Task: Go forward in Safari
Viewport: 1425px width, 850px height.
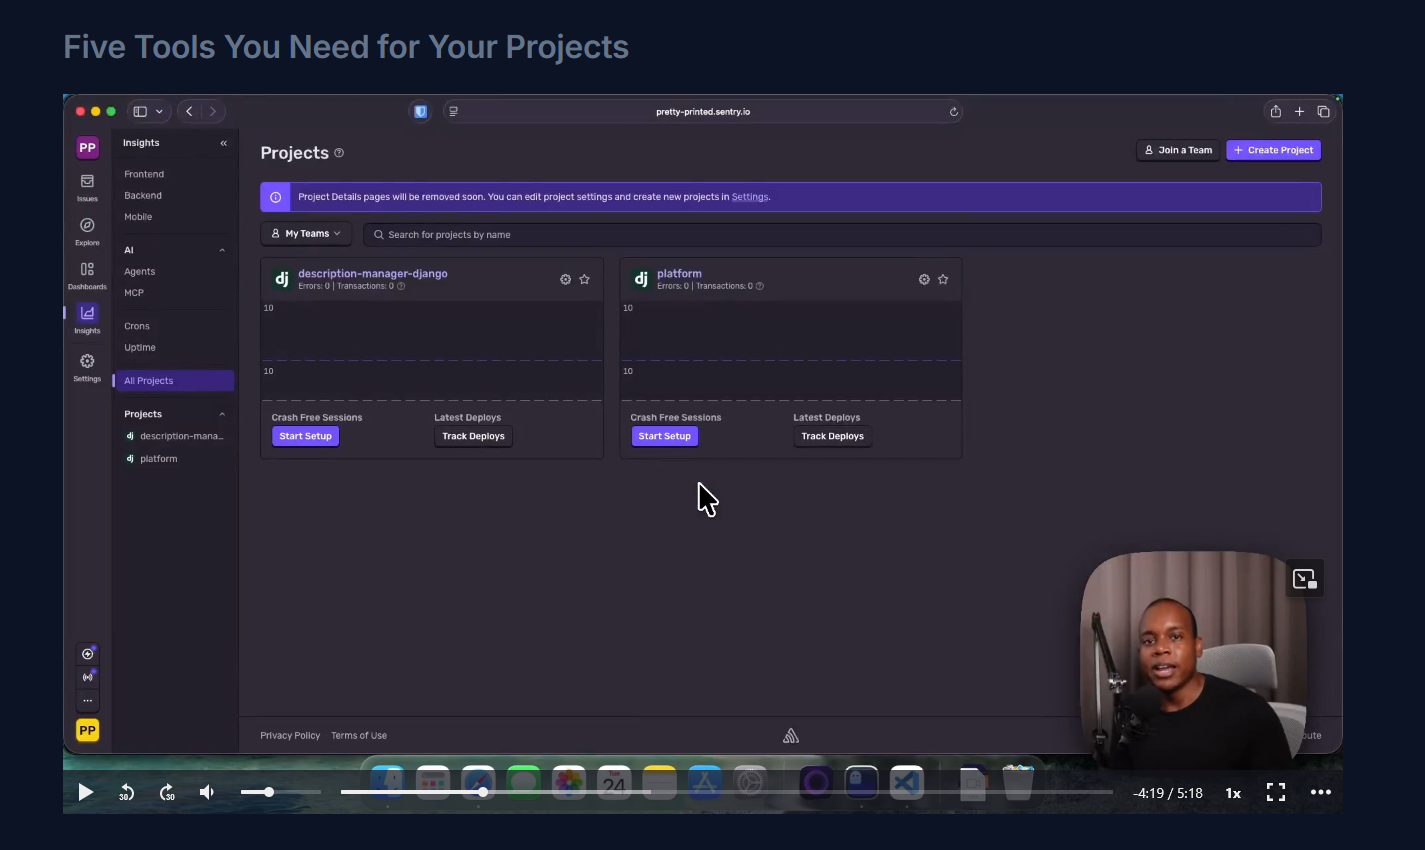Action: (x=212, y=111)
